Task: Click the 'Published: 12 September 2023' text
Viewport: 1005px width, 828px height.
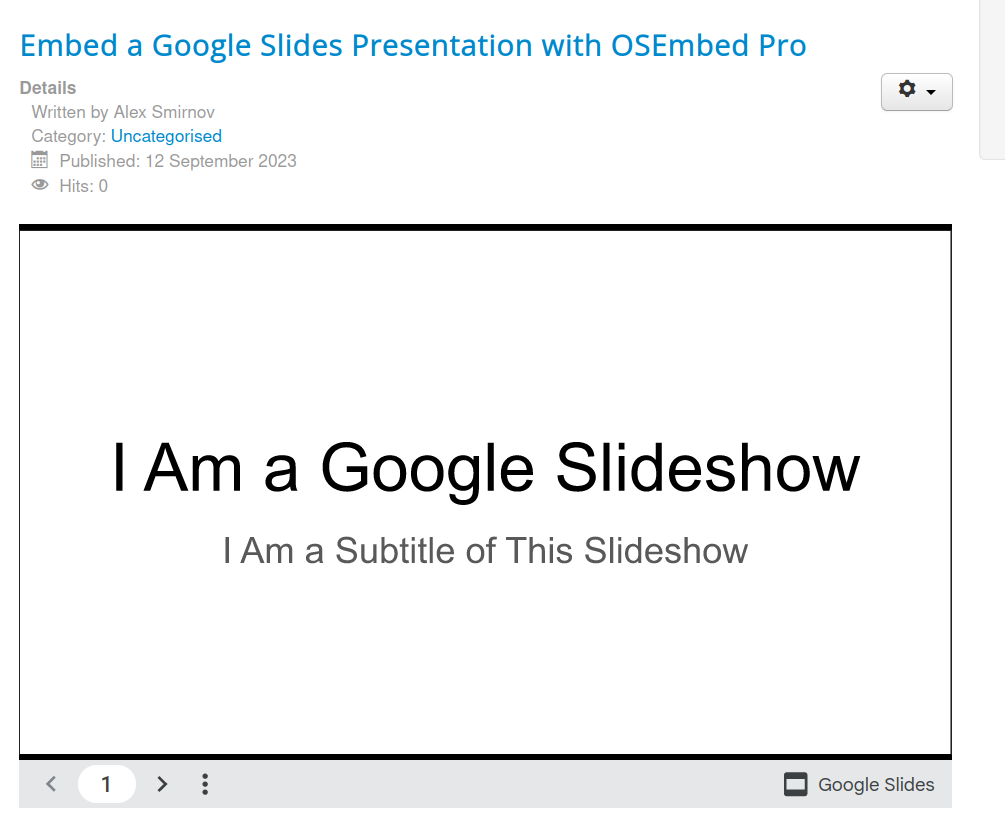Action: click(178, 161)
